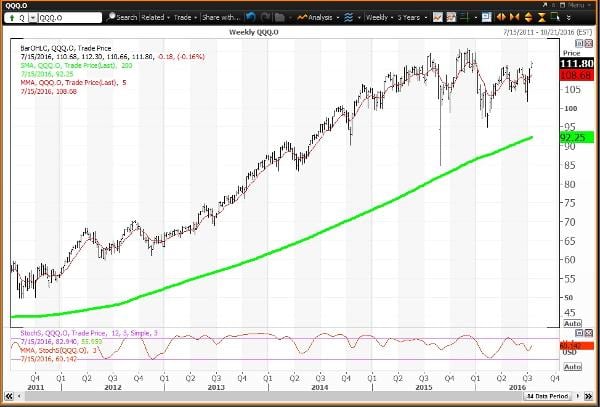Click the right scroll arrow on timeline

578,396
